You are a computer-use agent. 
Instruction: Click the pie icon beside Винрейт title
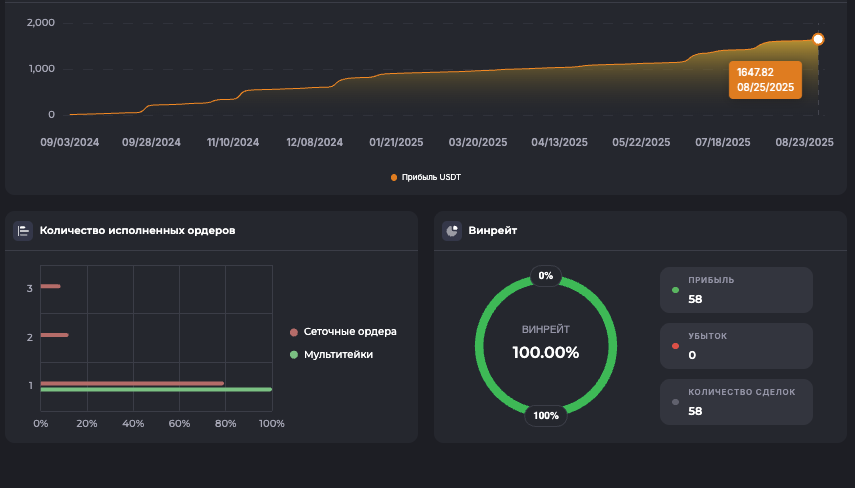(452, 231)
